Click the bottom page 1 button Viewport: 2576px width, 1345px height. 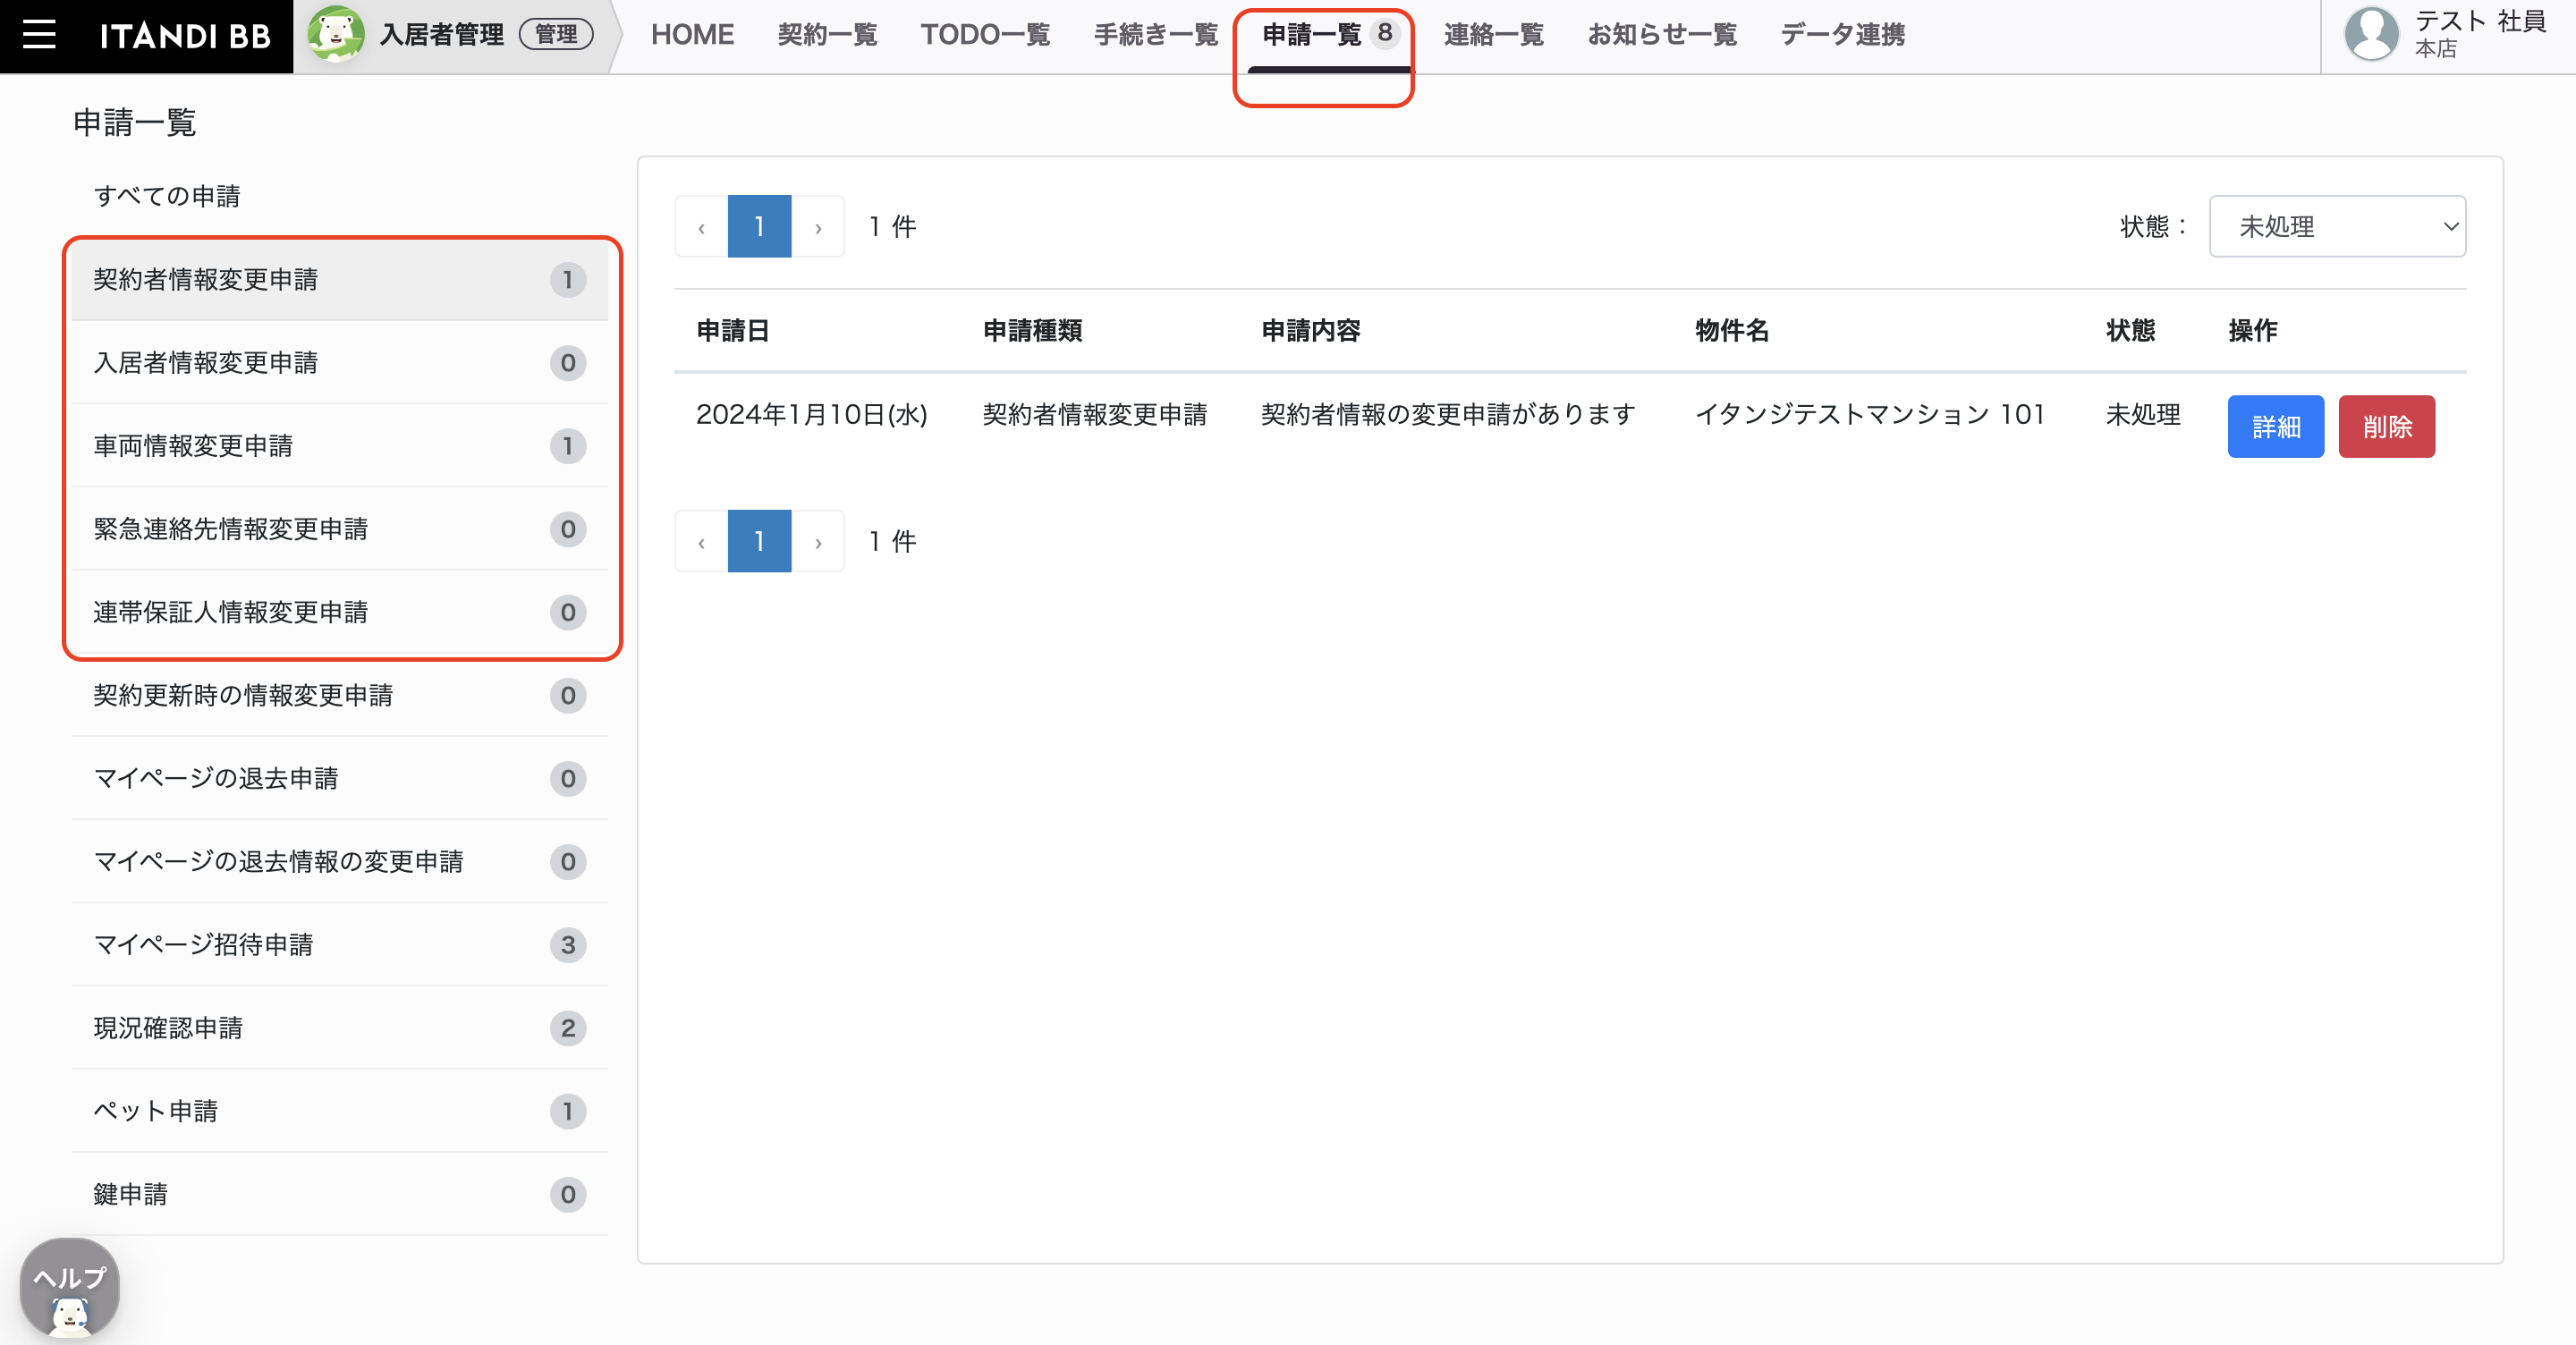(759, 541)
